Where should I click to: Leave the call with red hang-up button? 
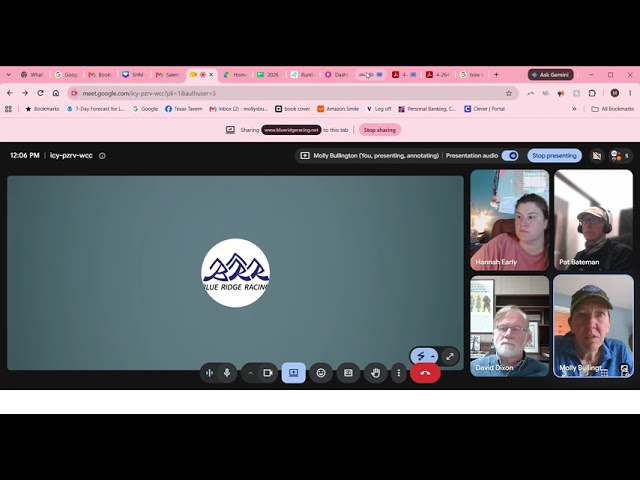point(425,373)
